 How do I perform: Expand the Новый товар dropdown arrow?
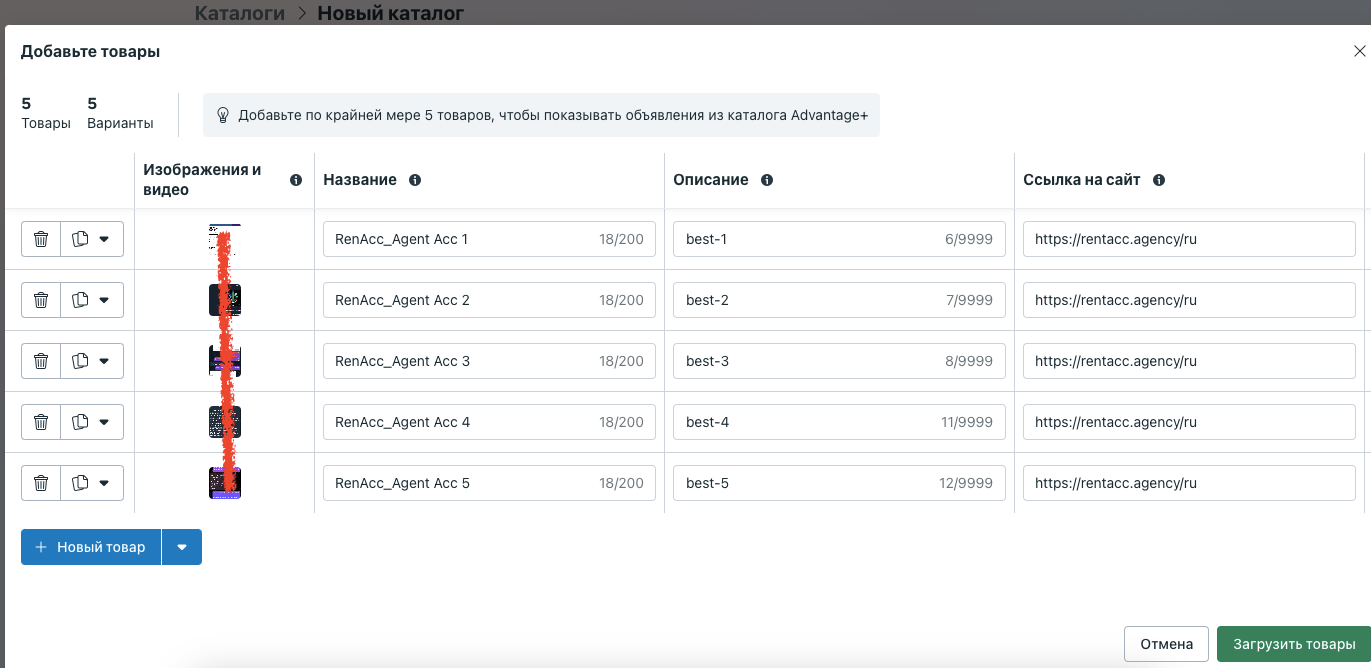[182, 547]
